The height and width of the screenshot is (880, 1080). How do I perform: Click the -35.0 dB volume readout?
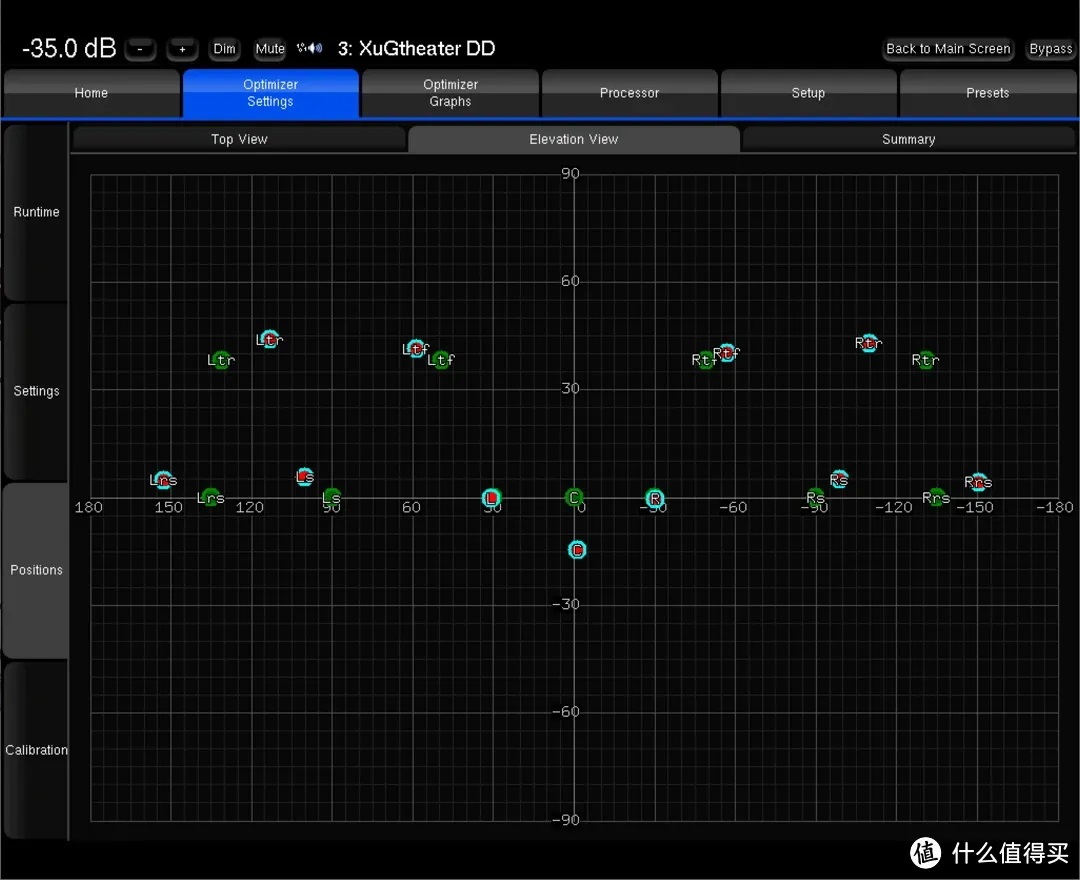click(x=69, y=48)
